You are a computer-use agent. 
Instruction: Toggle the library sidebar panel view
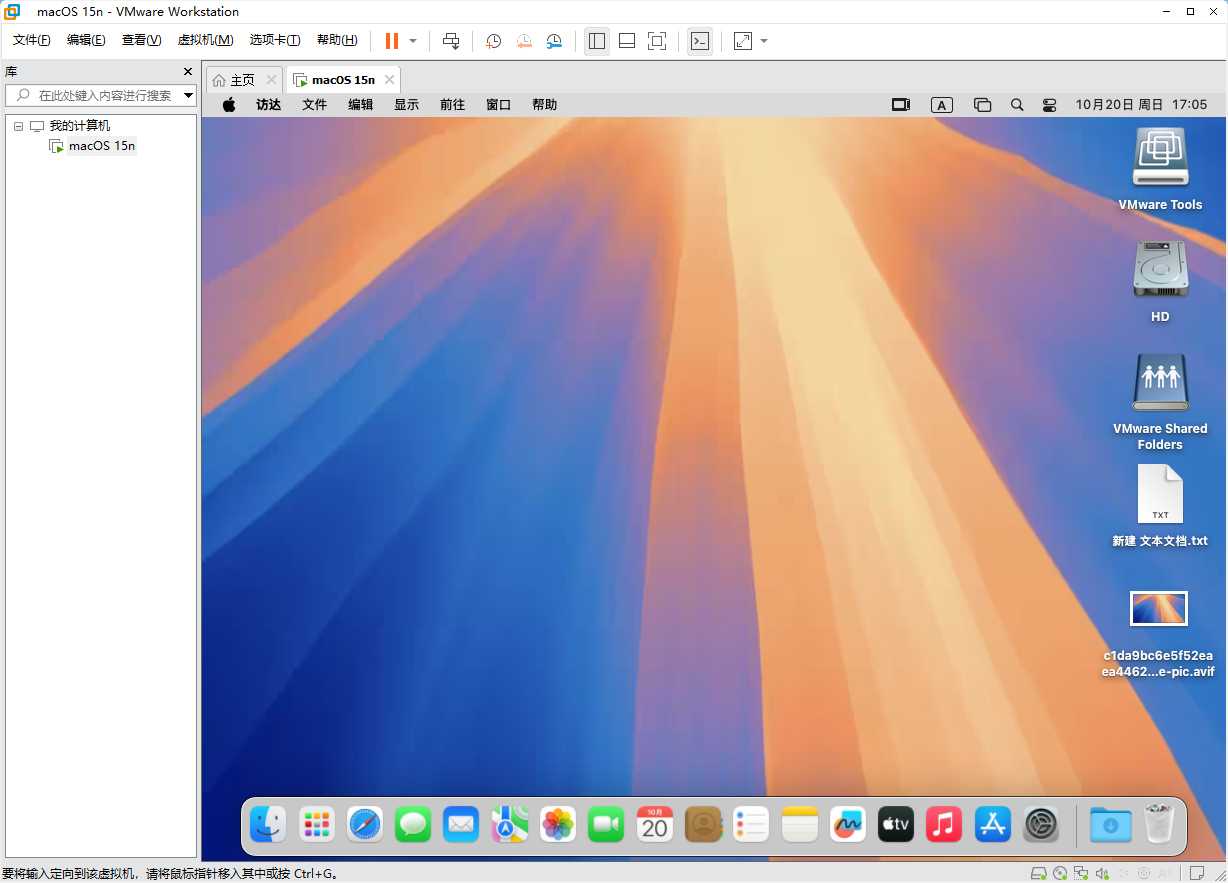point(597,41)
